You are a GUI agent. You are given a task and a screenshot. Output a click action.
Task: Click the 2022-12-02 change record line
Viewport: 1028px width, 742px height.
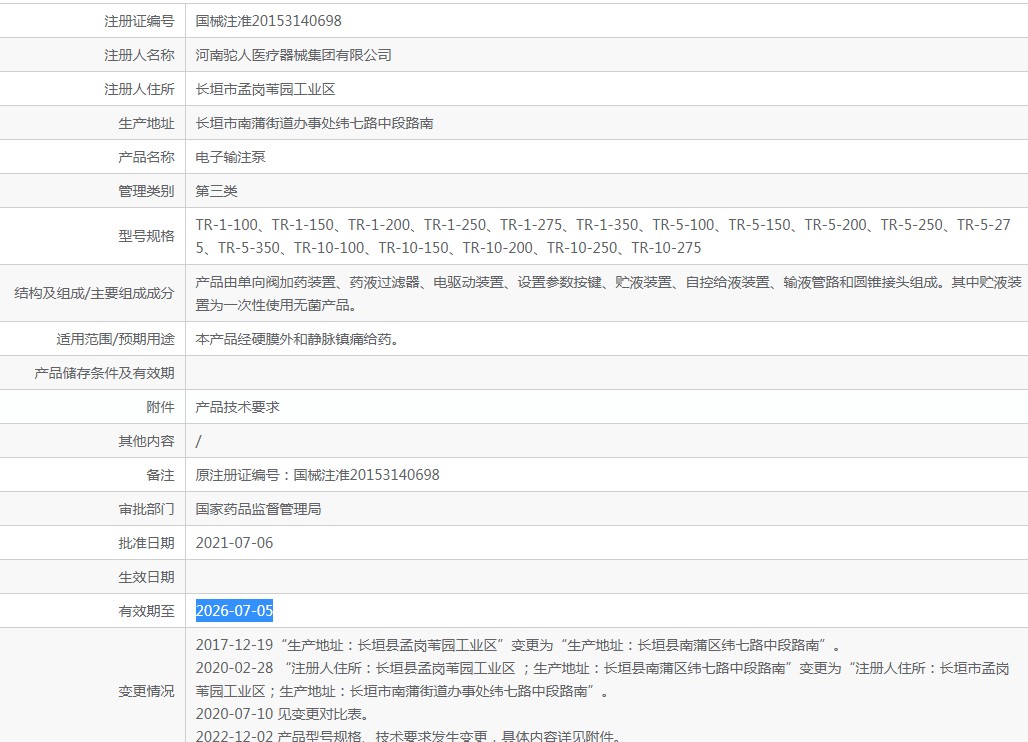coord(409,735)
